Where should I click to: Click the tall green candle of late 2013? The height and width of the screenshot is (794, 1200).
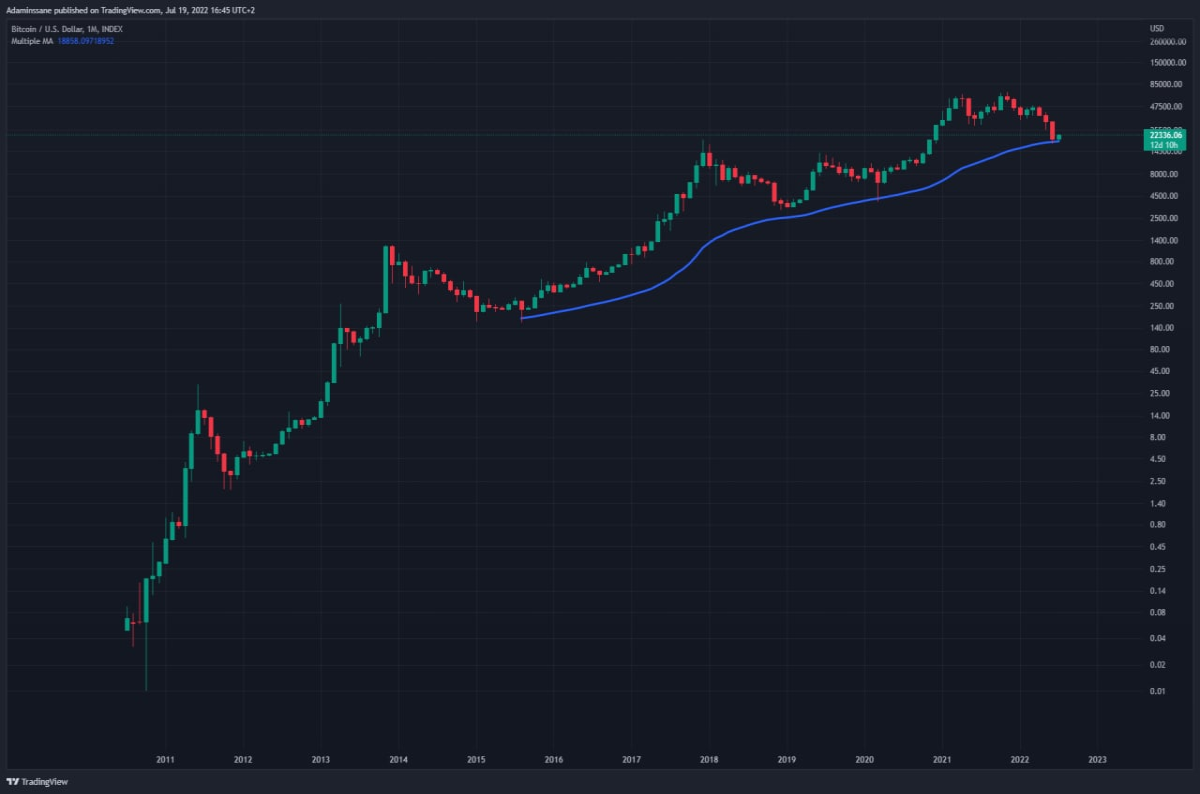(x=385, y=279)
